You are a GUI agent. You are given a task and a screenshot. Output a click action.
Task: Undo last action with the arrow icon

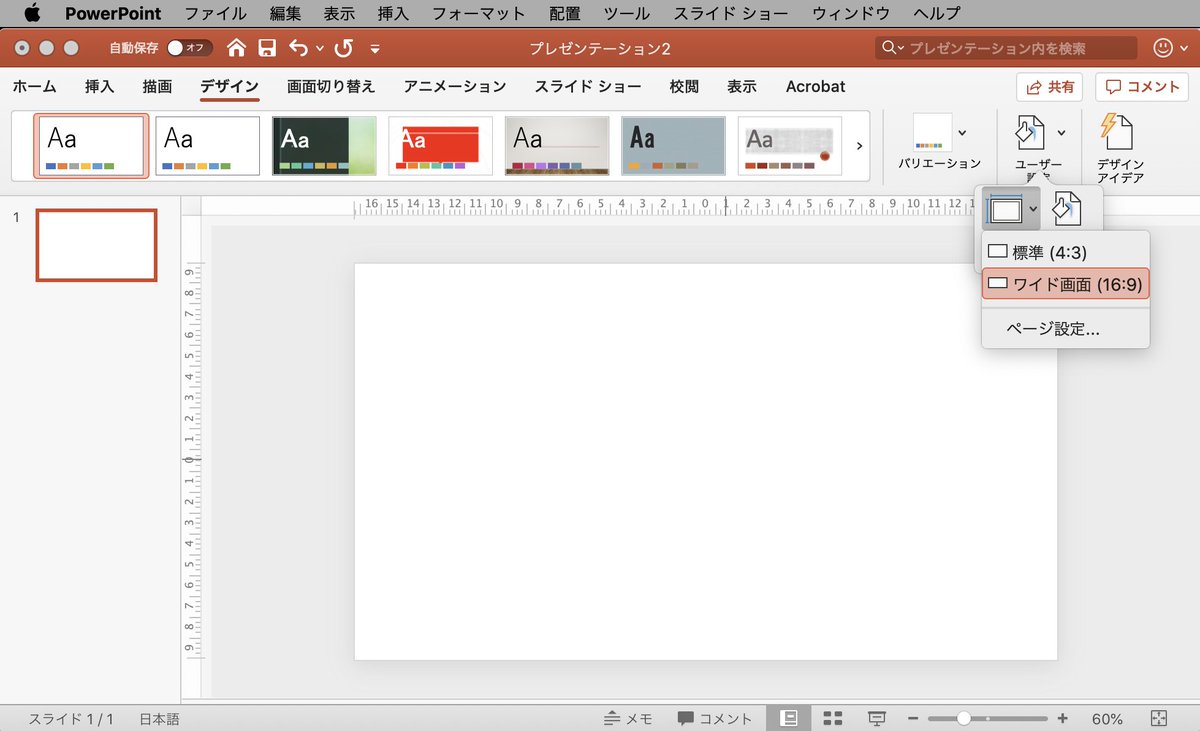coord(298,48)
